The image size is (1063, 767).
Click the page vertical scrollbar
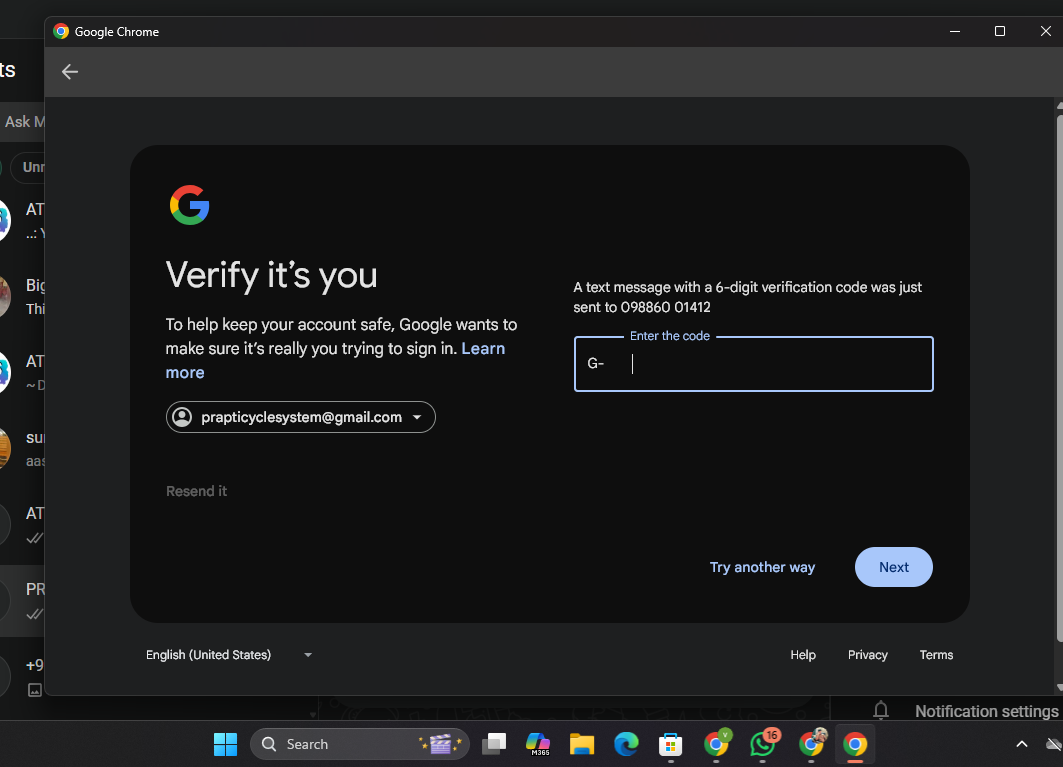pyautogui.click(x=1059, y=376)
